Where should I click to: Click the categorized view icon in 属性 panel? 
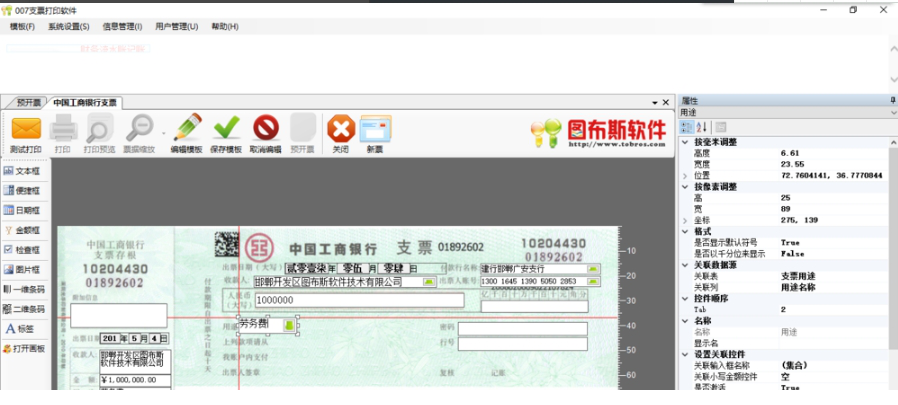coord(686,127)
